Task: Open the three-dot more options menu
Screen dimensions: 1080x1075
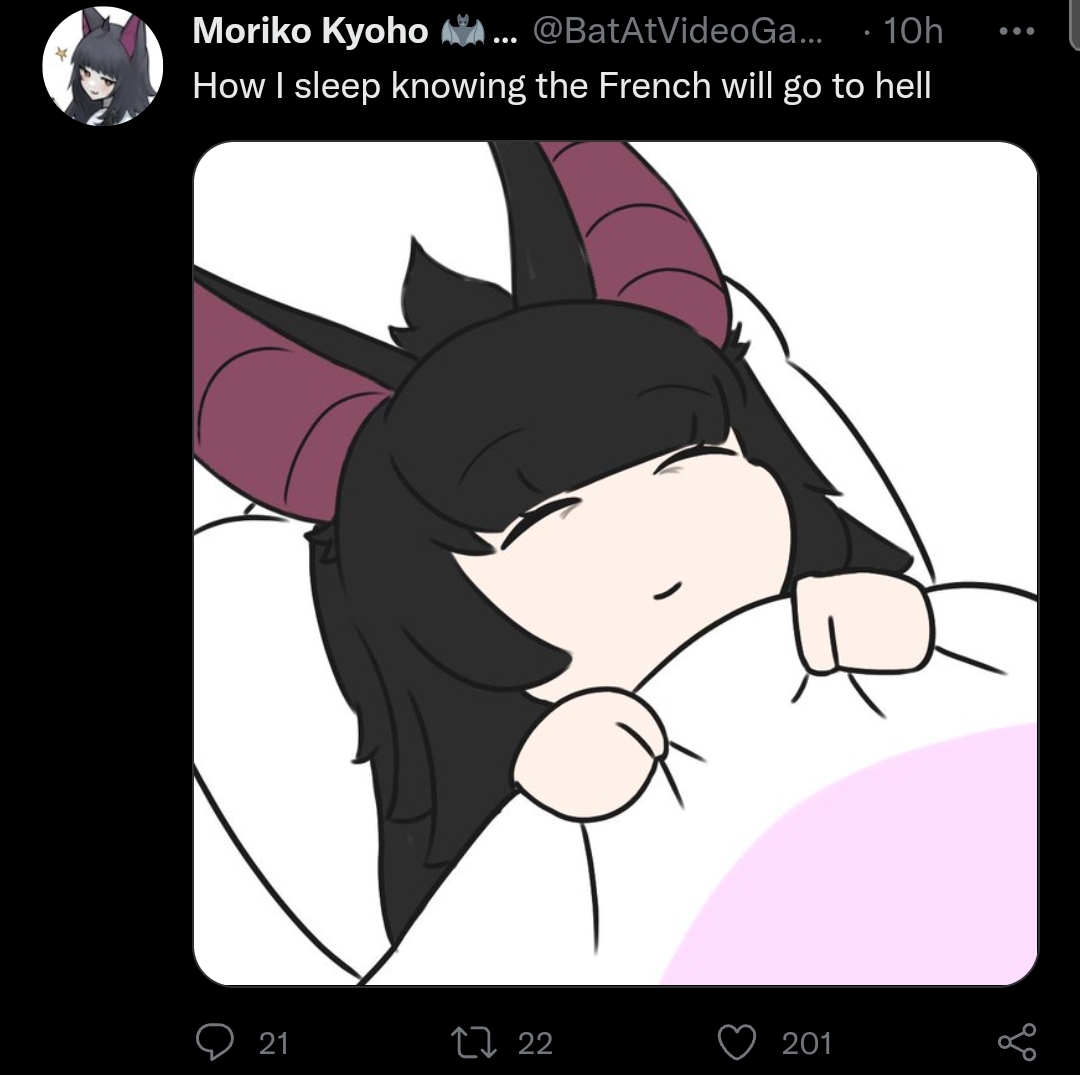Action: (x=1017, y=31)
